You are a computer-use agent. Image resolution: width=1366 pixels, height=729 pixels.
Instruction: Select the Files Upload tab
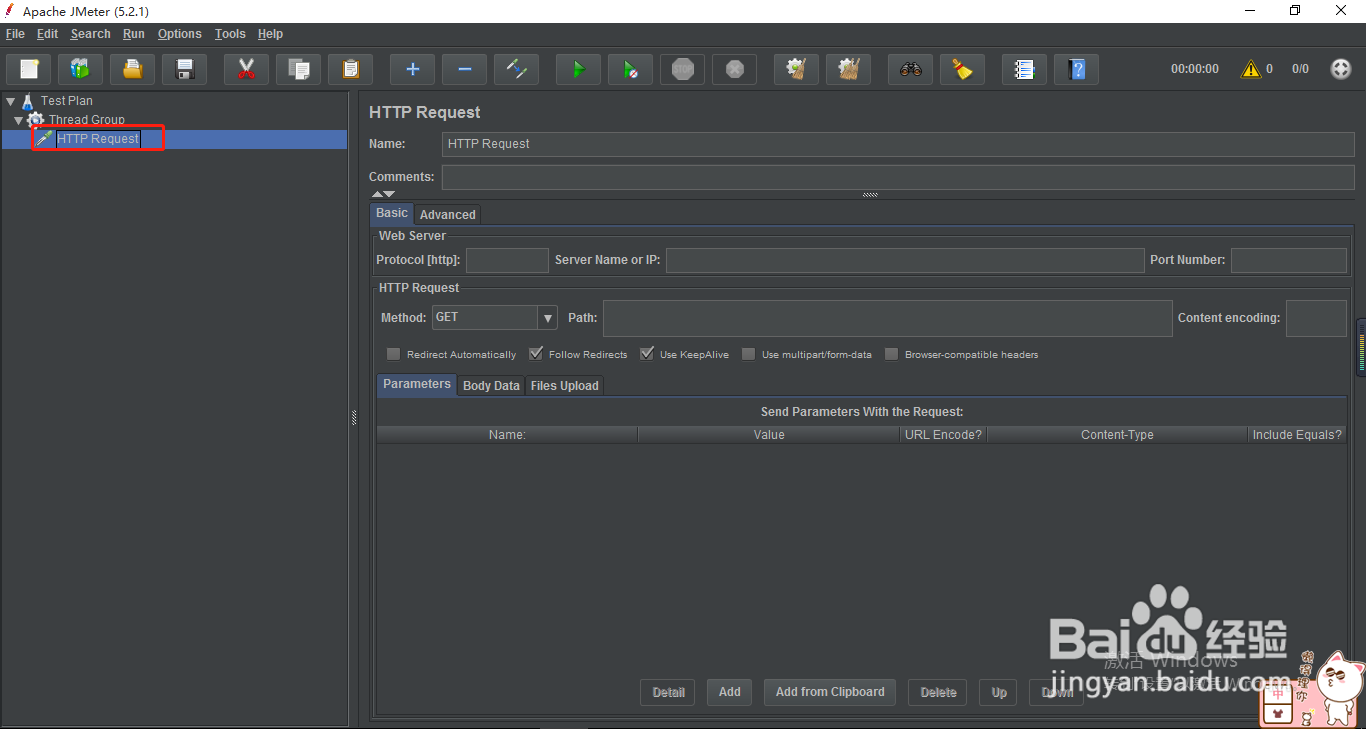564,385
